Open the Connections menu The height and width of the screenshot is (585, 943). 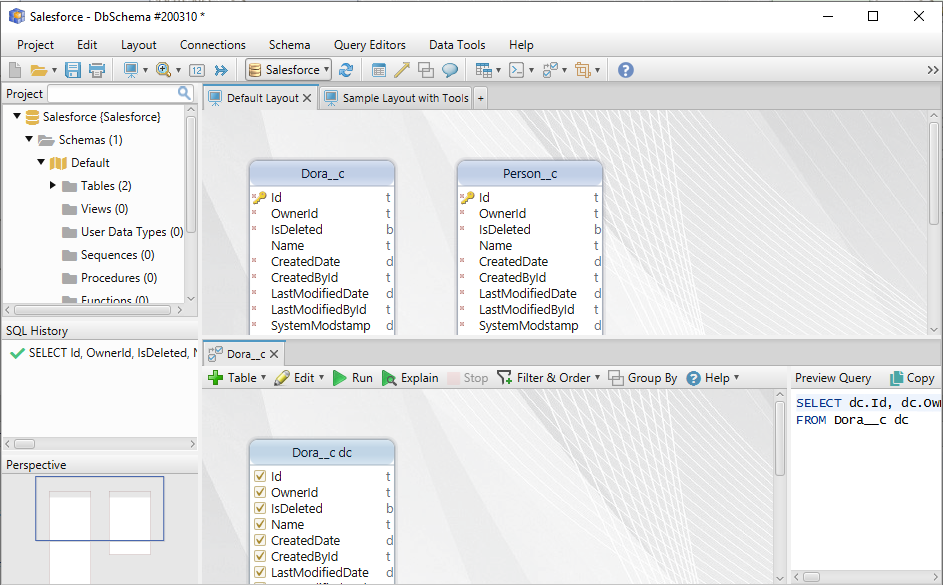212,45
